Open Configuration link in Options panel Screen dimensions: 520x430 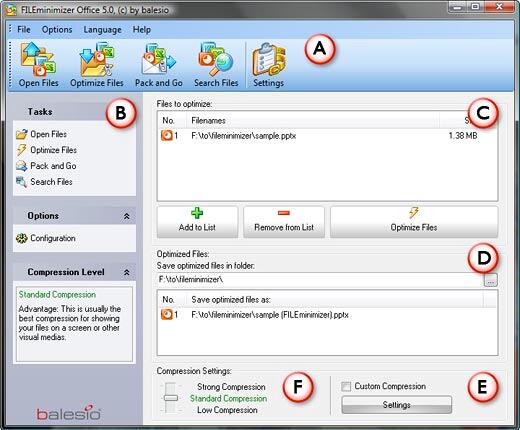(53, 238)
